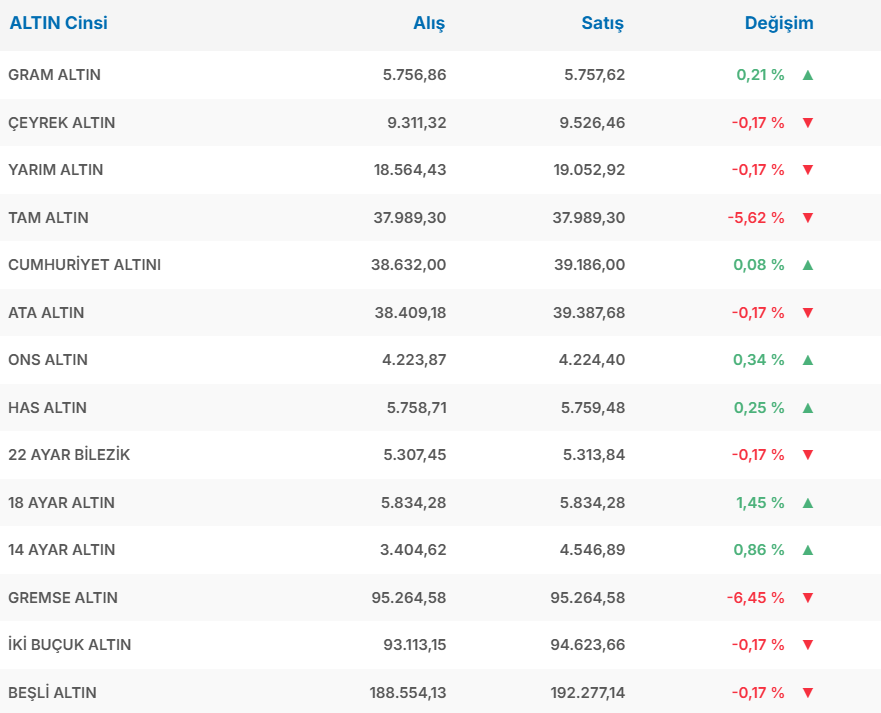Click the red down arrow for 22 AYAR BİLEZİK

point(808,455)
